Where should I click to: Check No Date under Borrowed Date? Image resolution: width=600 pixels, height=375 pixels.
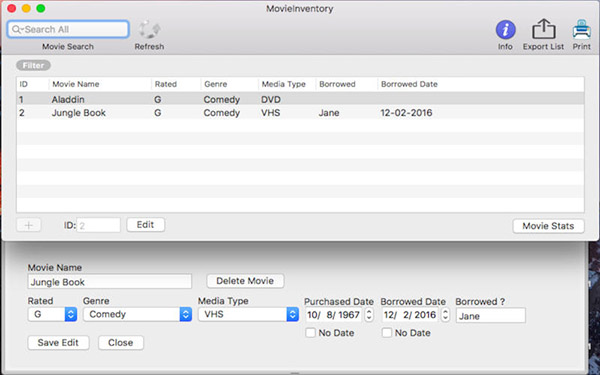coord(387,333)
